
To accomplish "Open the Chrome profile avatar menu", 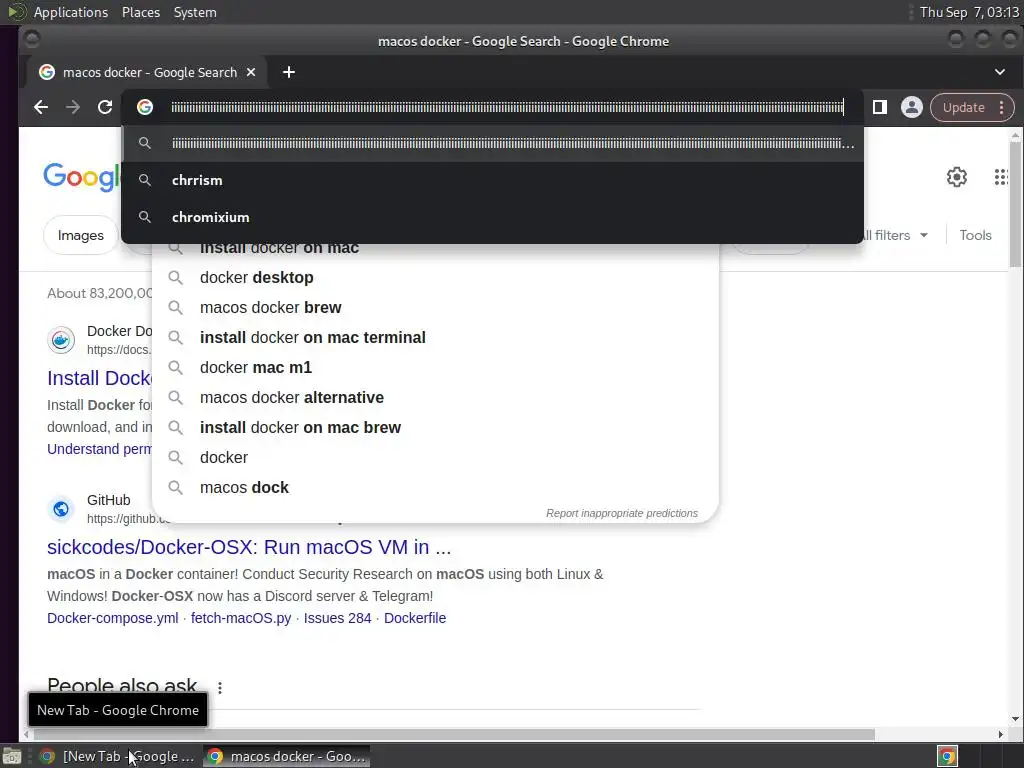I will [x=912, y=107].
